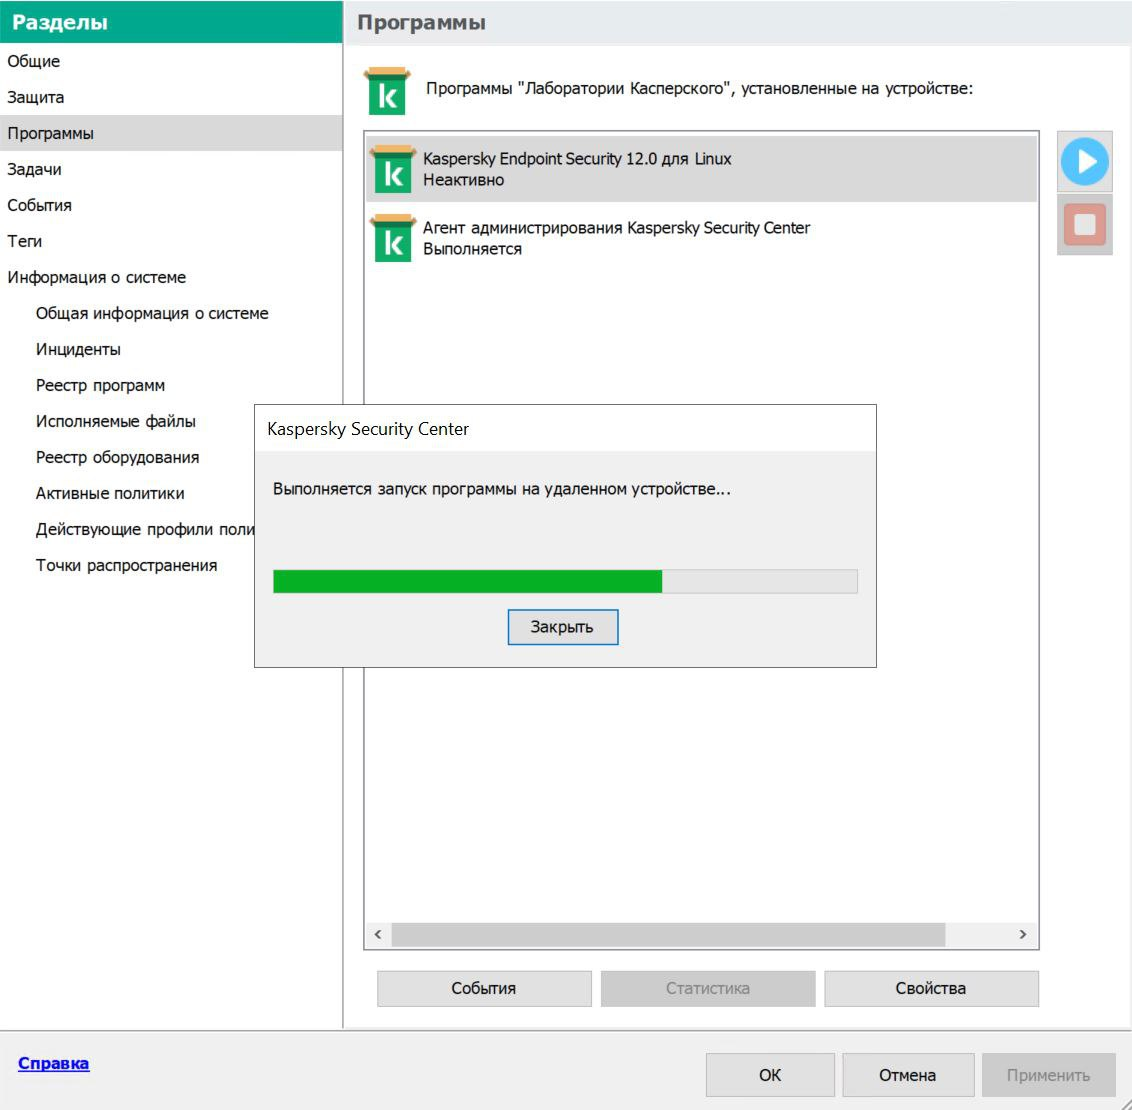This screenshot has height=1110, width=1132.
Task: Open the Реестр оборудования subsection
Action: coord(118,458)
